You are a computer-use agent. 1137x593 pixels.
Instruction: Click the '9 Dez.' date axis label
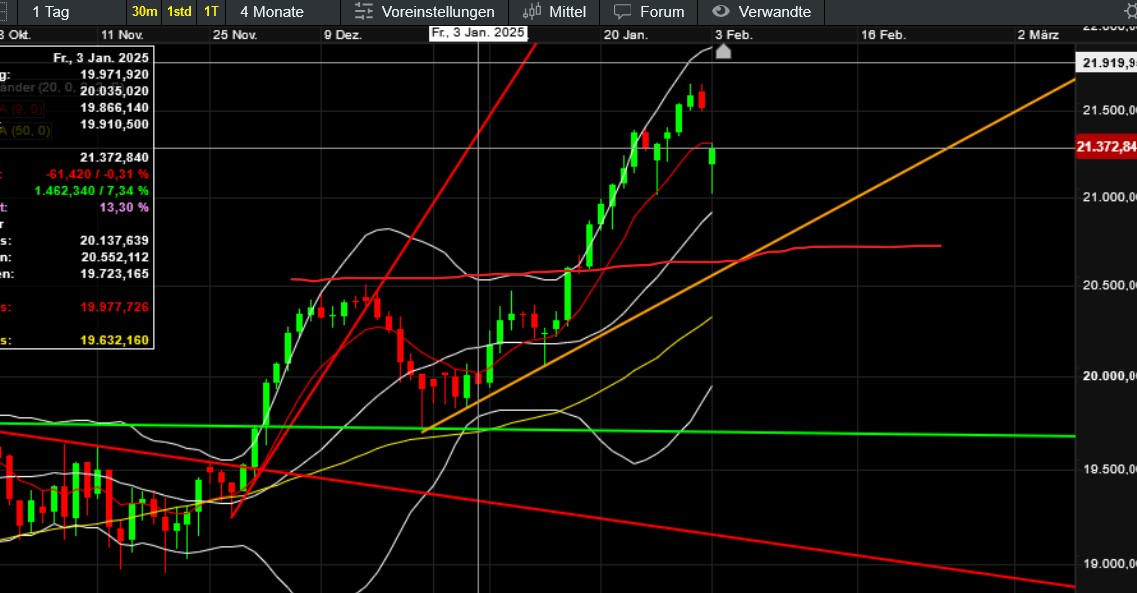coord(342,35)
